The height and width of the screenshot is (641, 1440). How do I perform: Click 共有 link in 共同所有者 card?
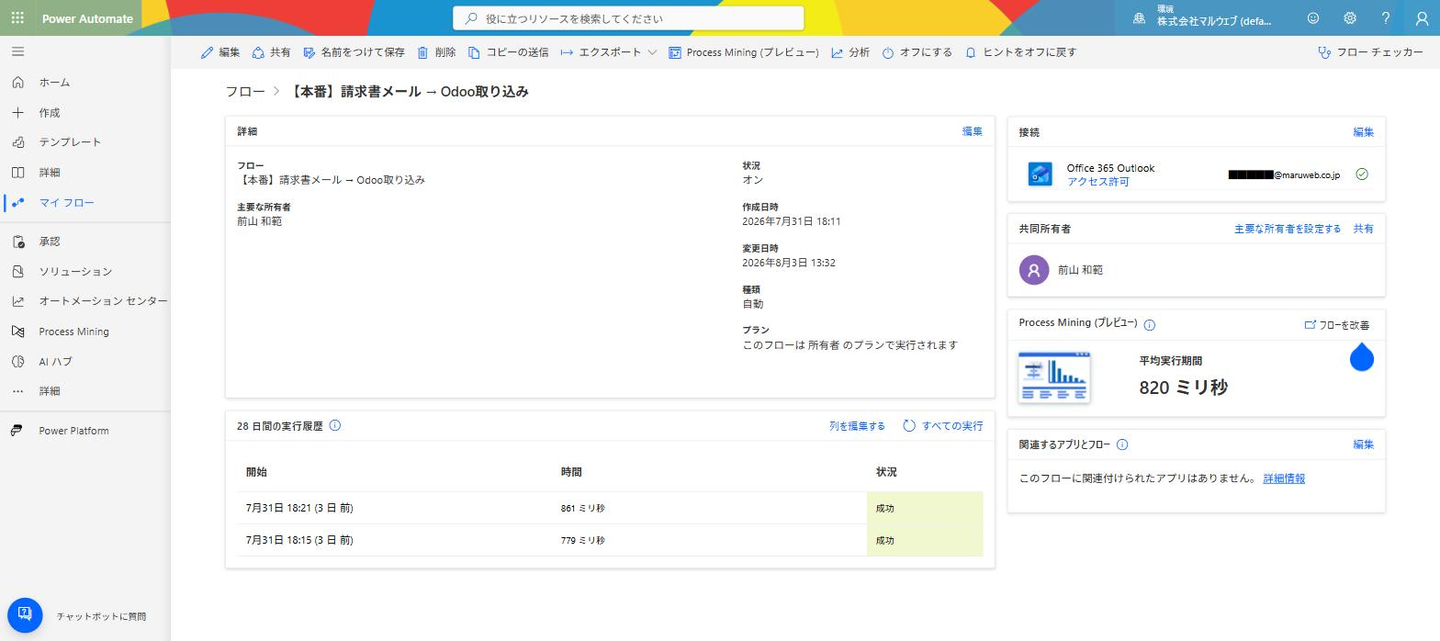tap(1363, 229)
